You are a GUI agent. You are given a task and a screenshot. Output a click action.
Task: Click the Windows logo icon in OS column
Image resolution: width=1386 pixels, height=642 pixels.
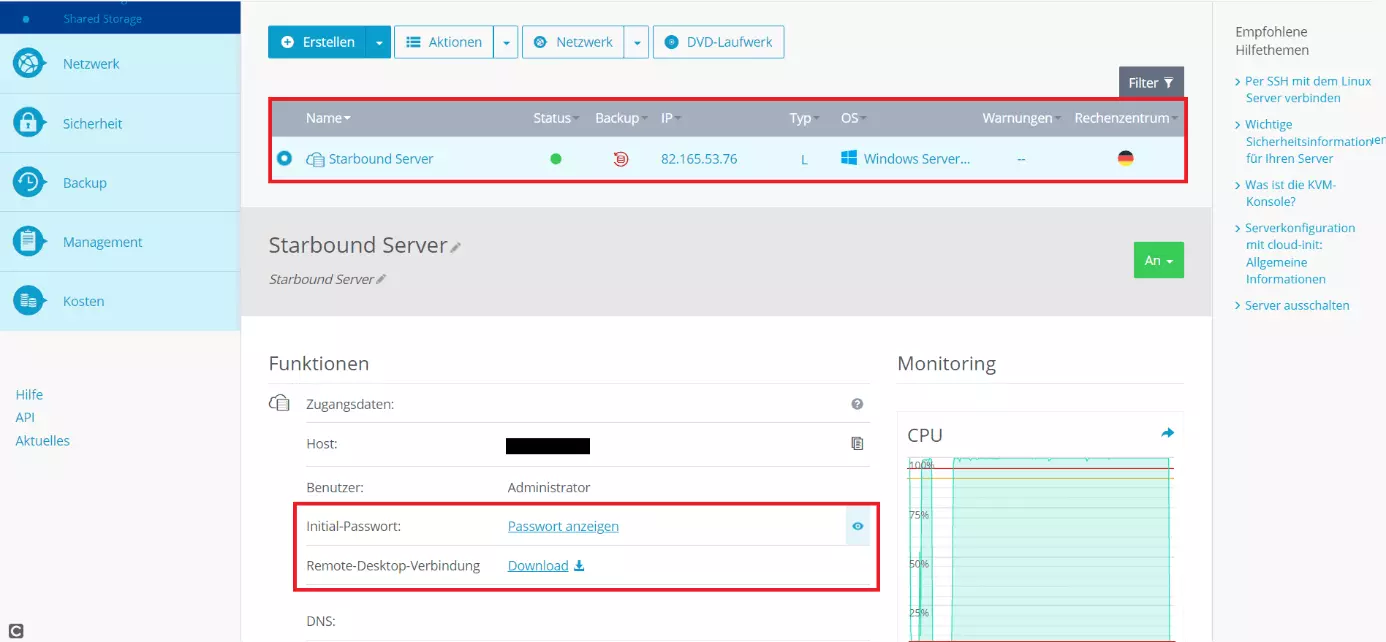coord(849,158)
